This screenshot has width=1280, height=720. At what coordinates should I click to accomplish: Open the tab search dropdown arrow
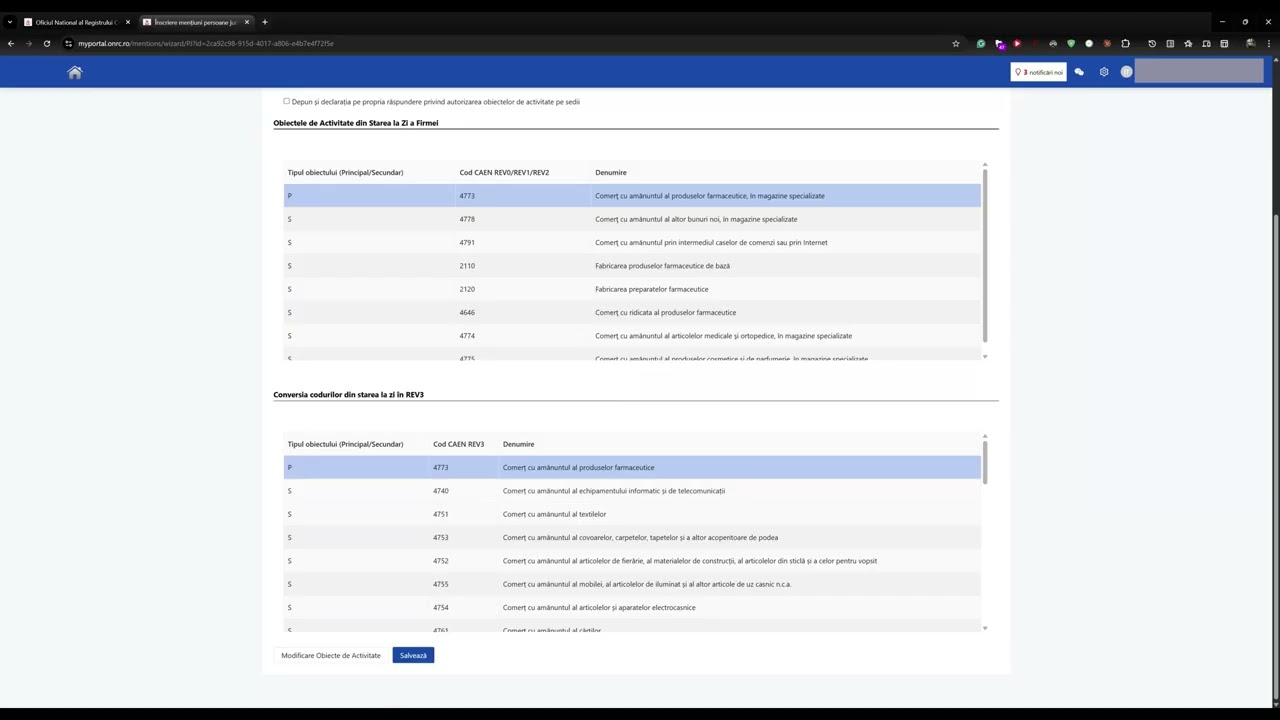(9, 22)
